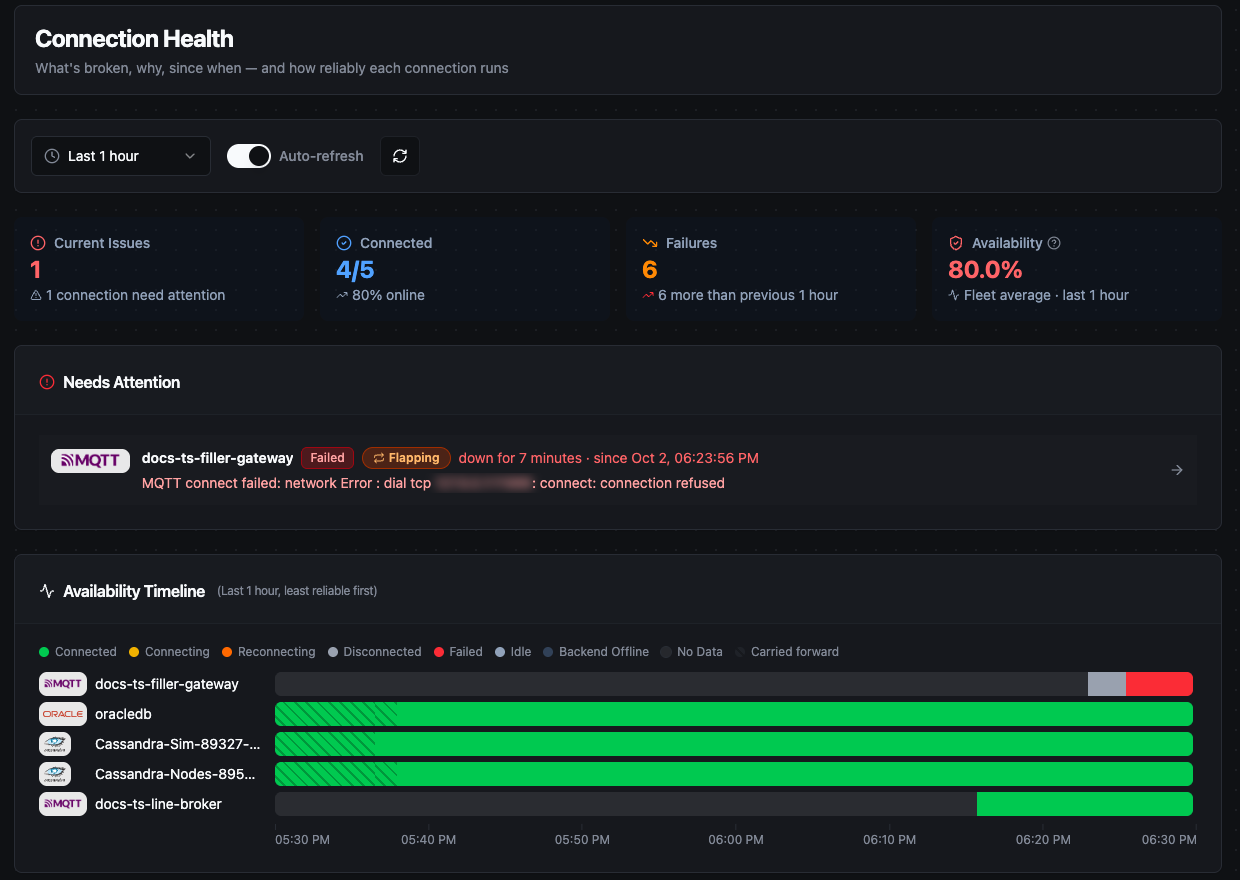Select docs-ts-filler-gateway name in Needs Attention
This screenshot has width=1240, height=880.
(218, 458)
